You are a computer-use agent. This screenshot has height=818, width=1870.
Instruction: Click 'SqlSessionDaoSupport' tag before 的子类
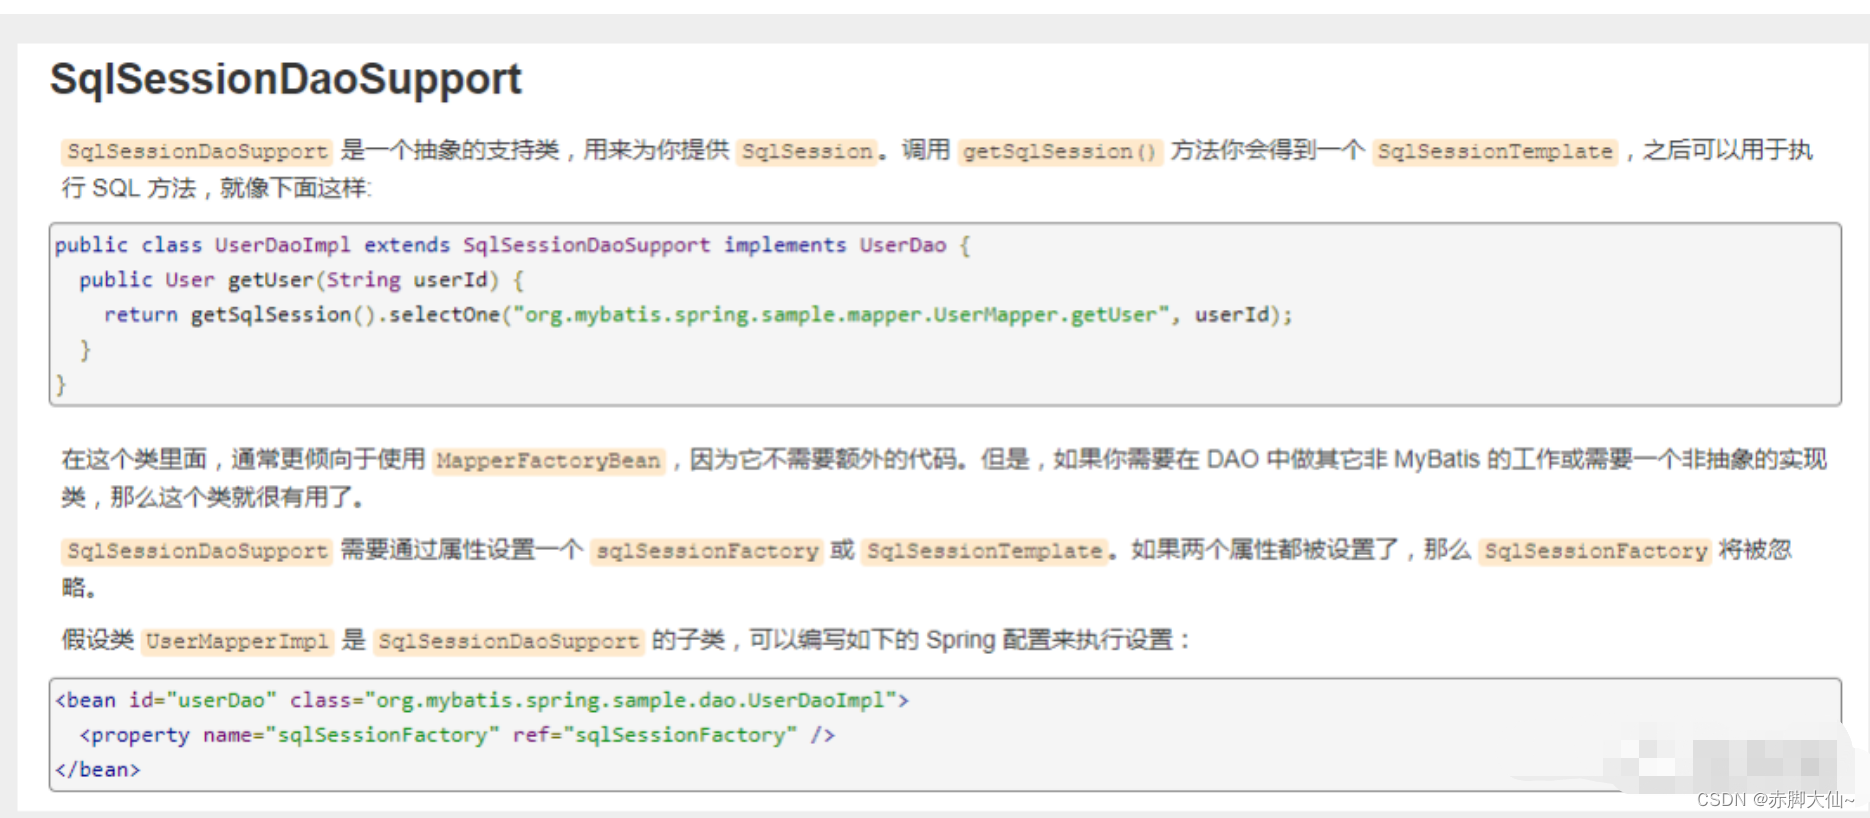pyautogui.click(x=508, y=641)
